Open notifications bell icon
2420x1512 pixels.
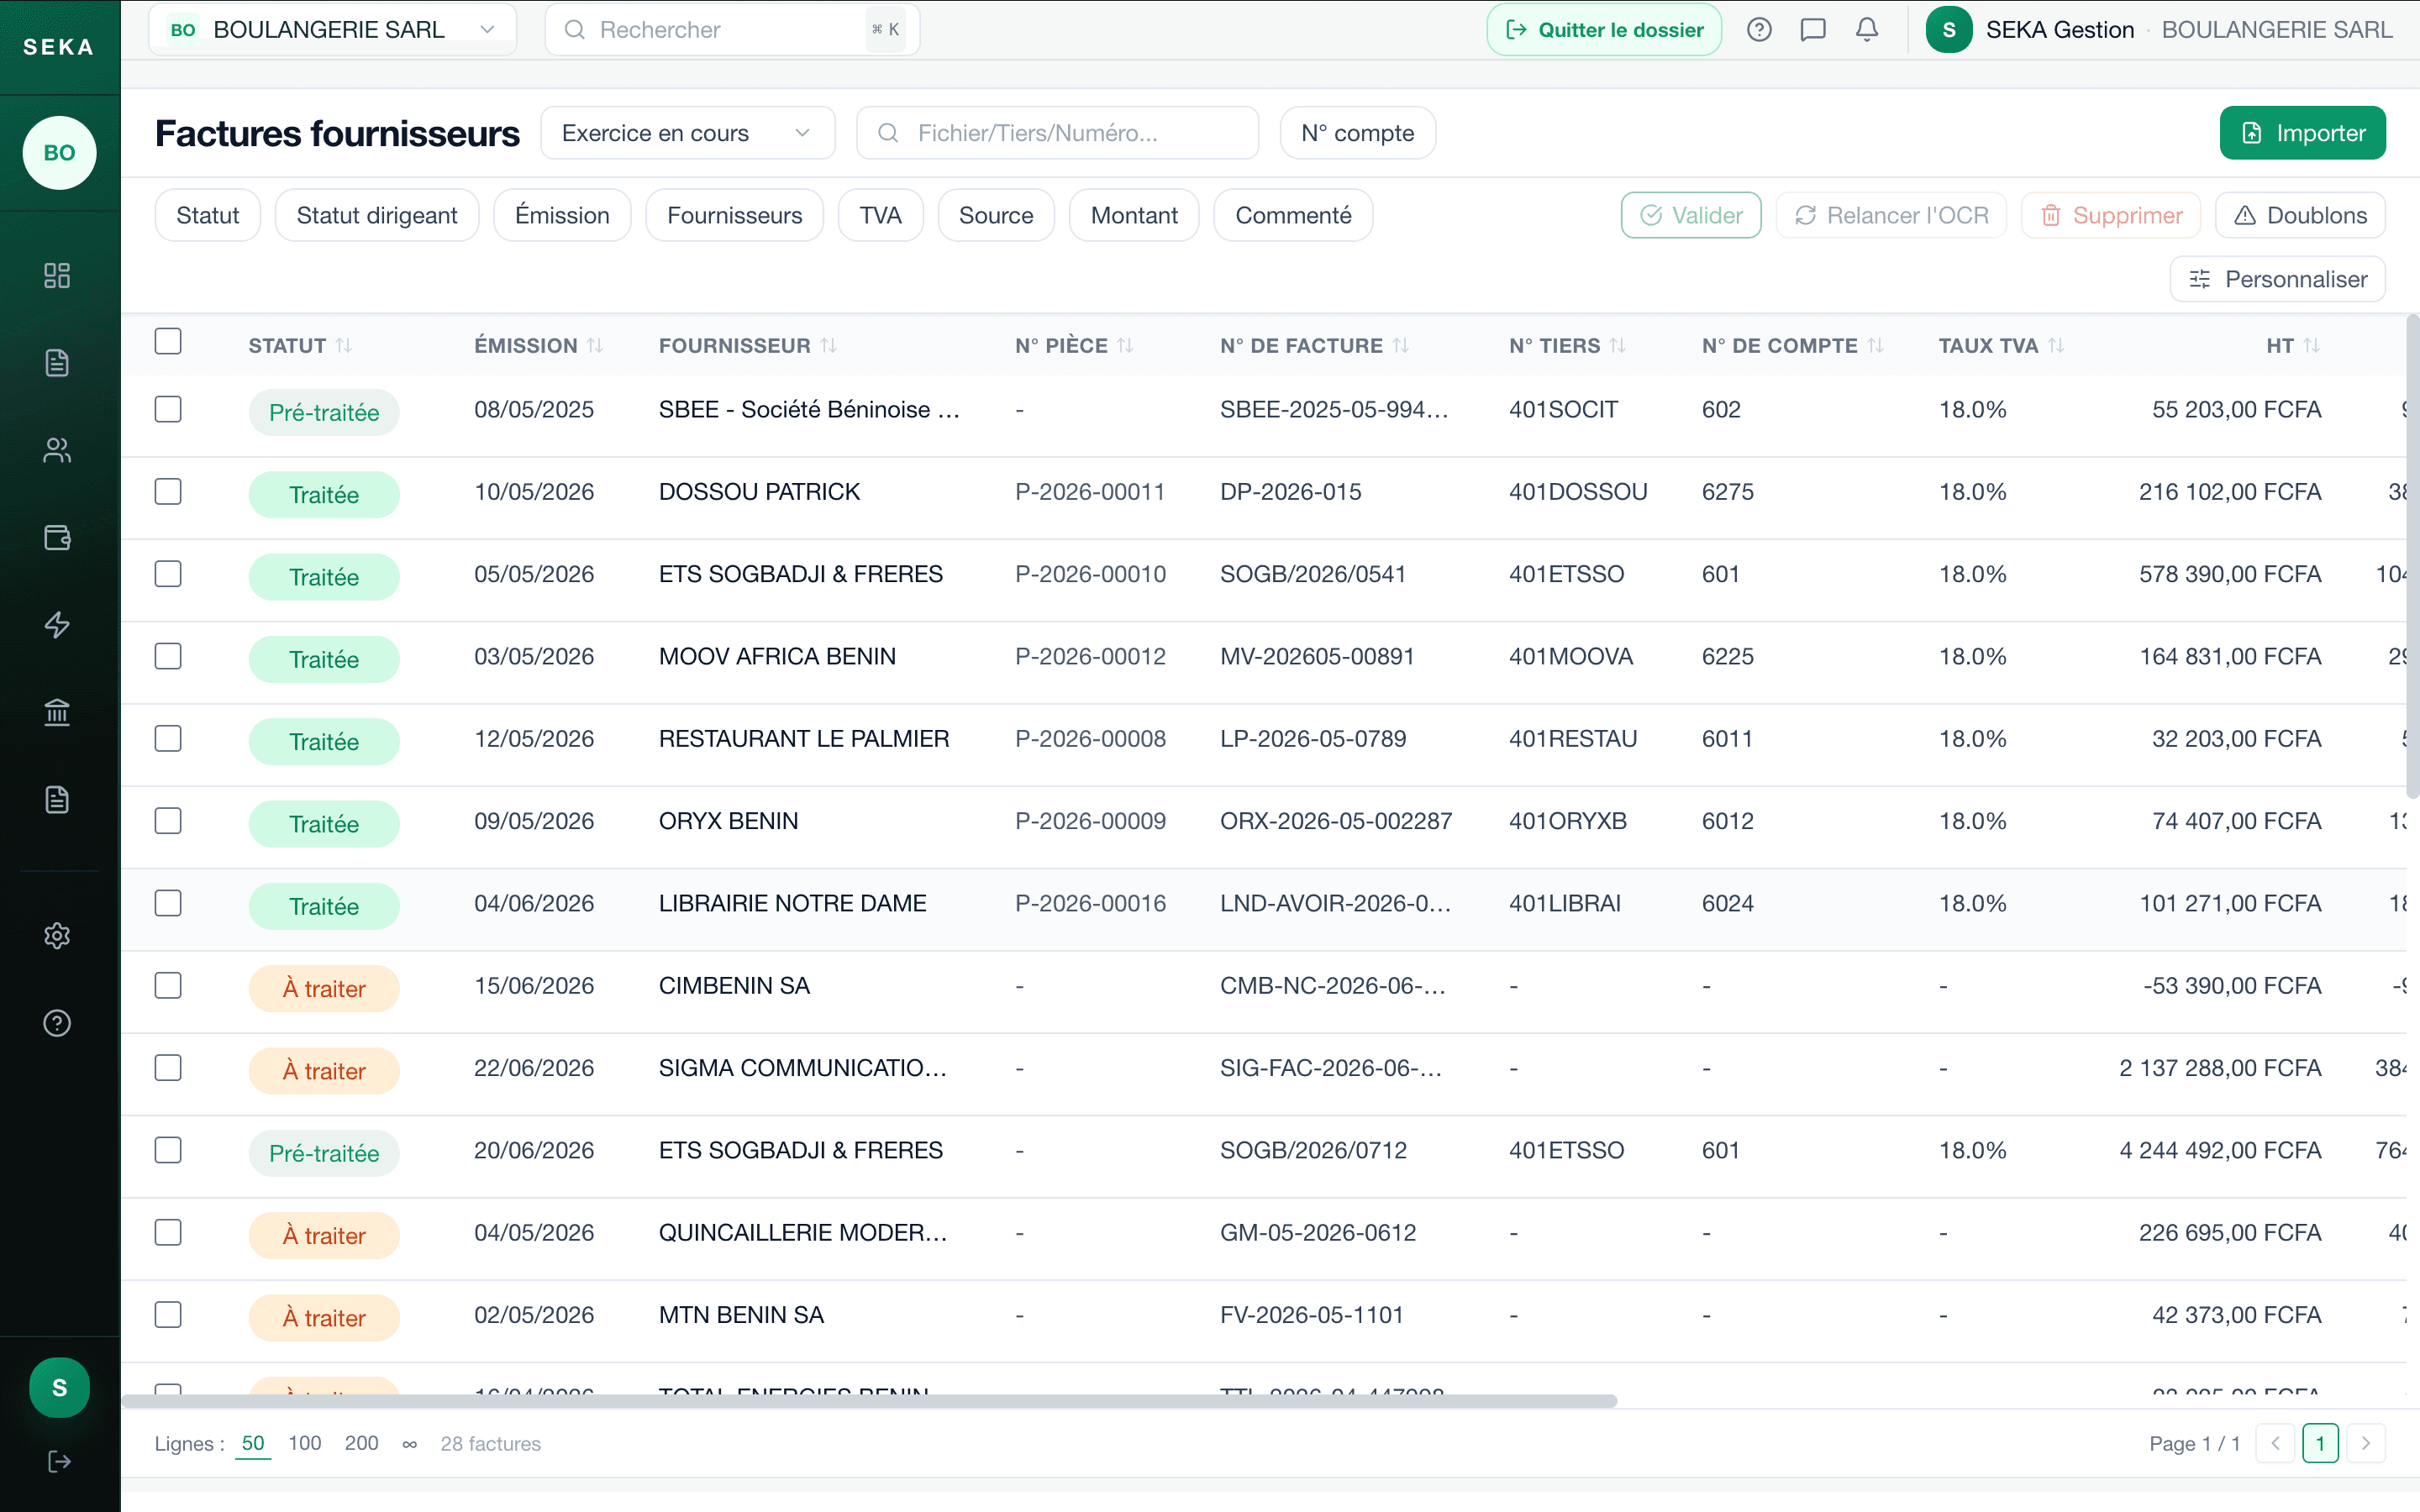pos(1866,30)
